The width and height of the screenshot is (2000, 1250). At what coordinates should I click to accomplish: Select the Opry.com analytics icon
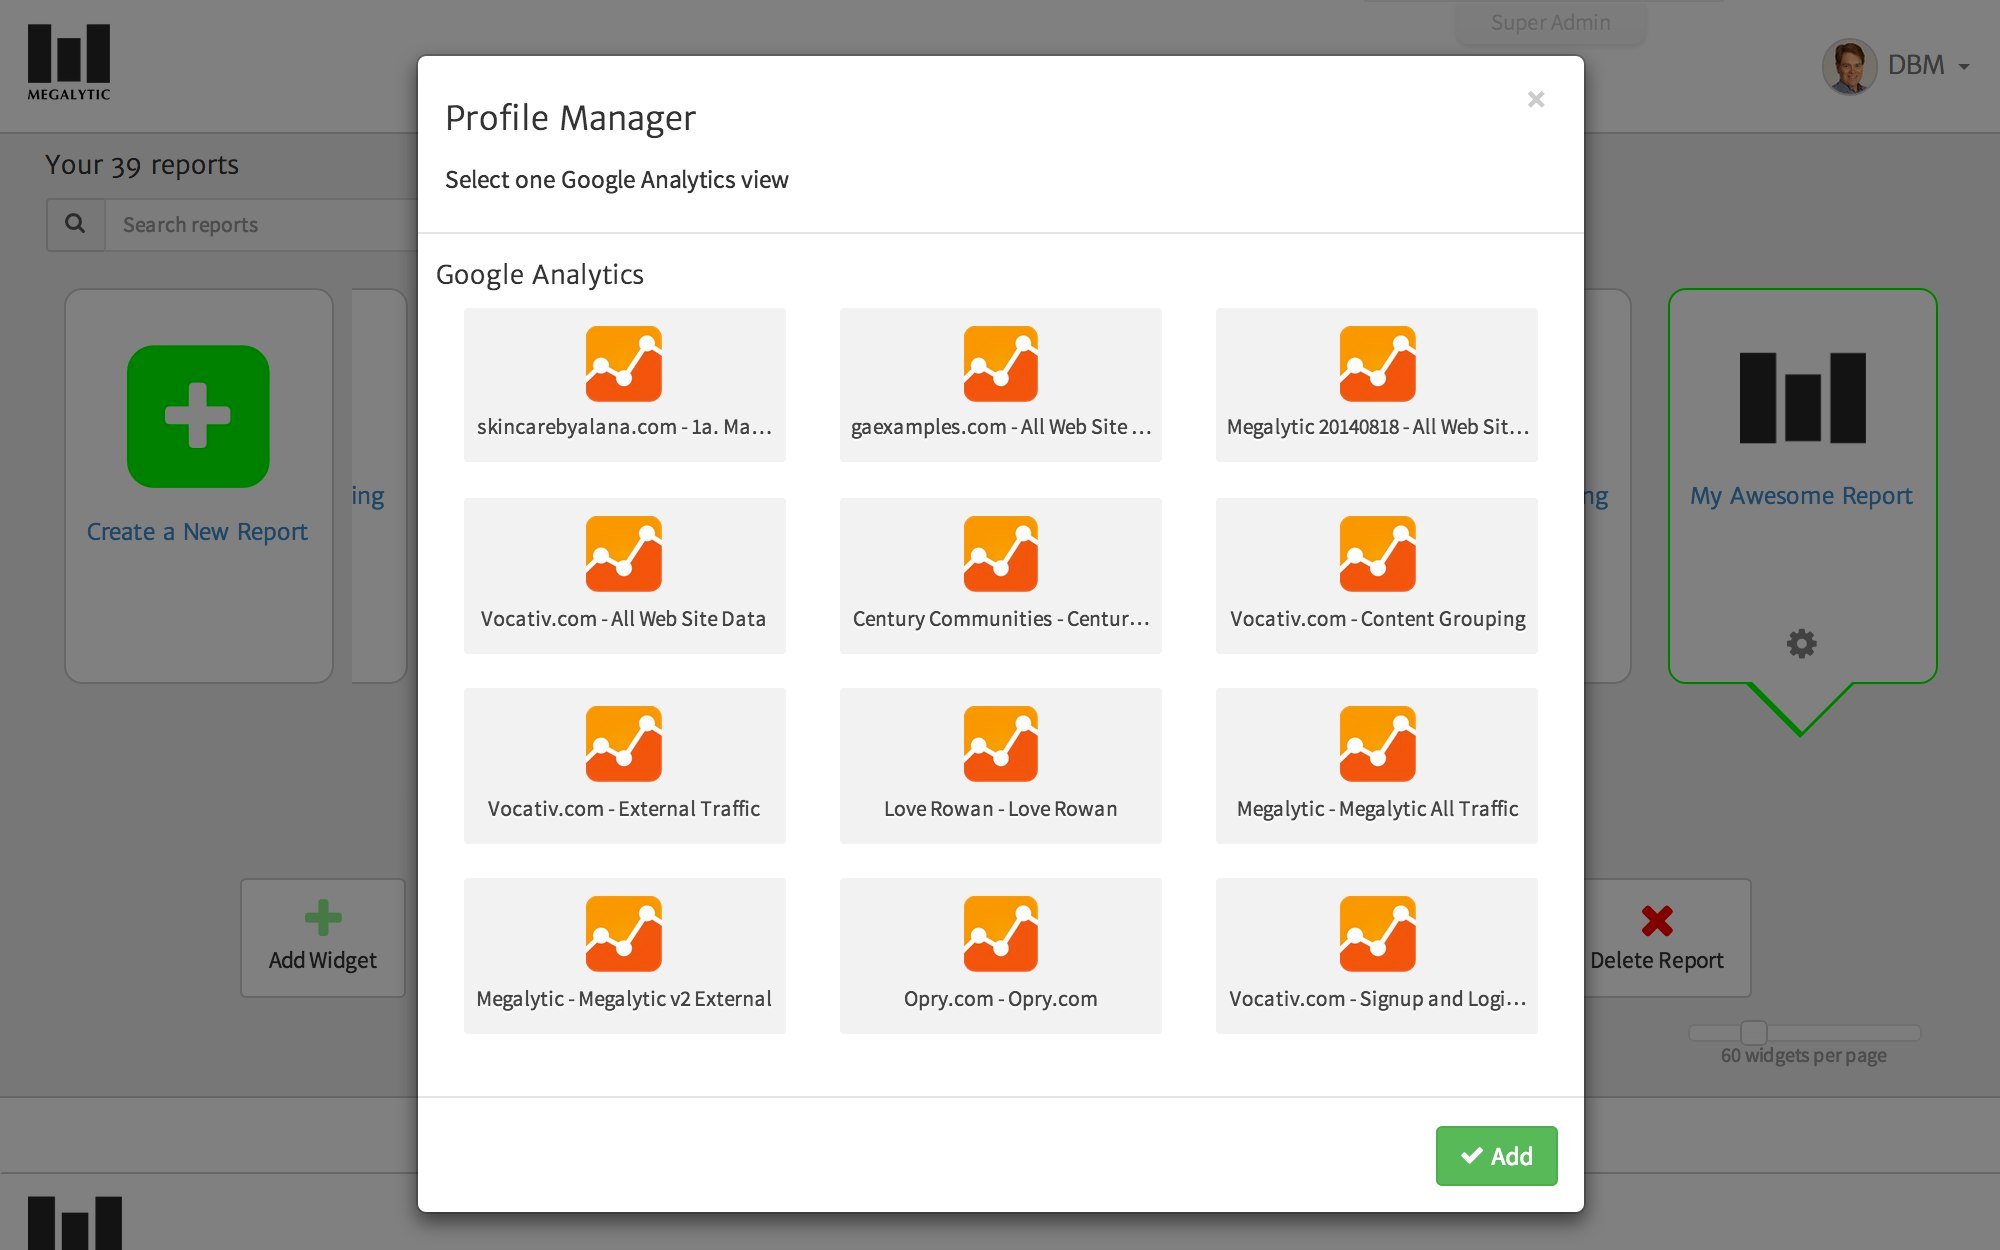(1001, 934)
